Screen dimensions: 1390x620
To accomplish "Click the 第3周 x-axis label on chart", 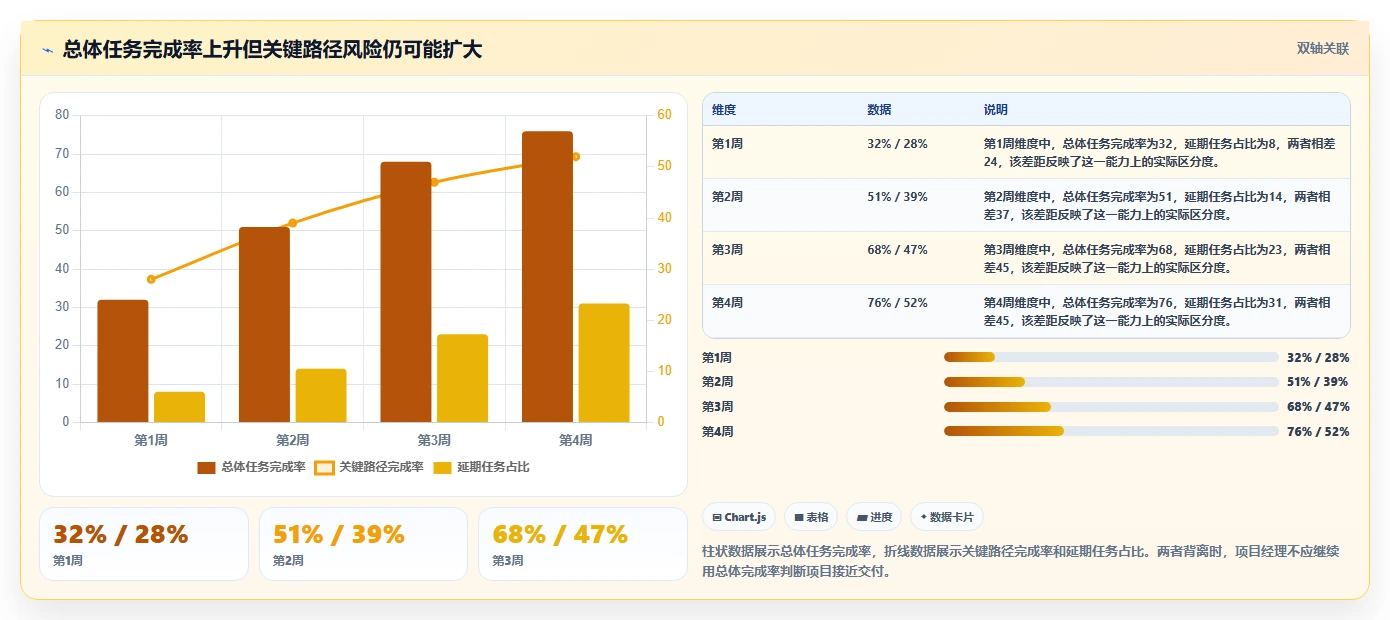I will pos(434,440).
